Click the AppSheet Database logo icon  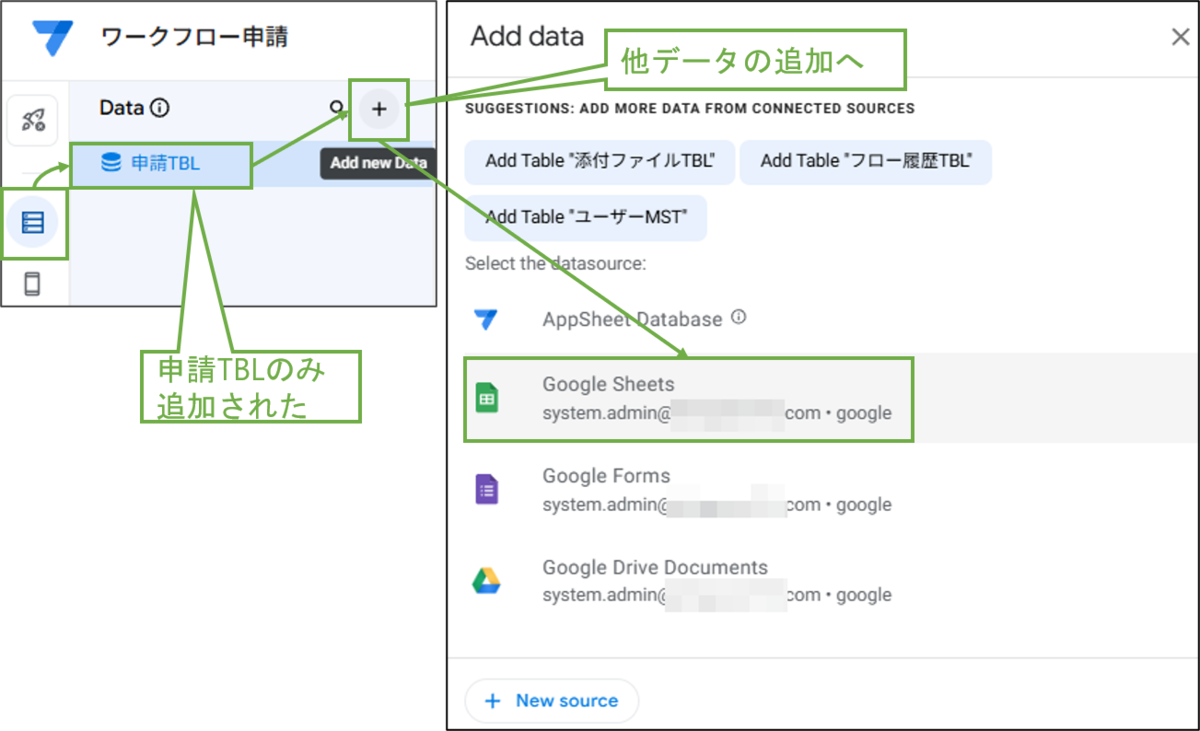pyautogui.click(x=486, y=320)
